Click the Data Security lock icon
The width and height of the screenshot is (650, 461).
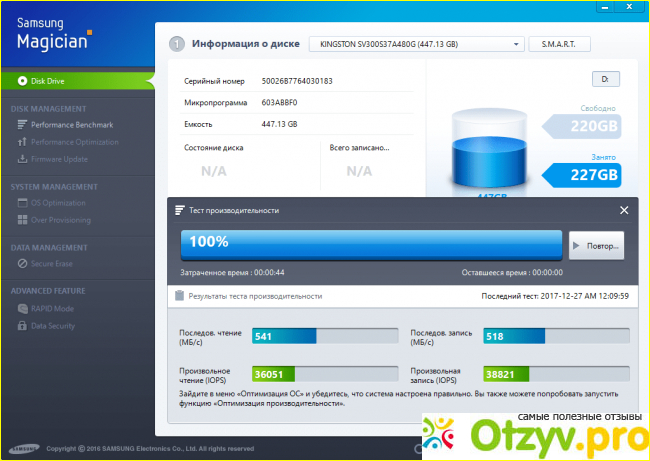pos(23,326)
